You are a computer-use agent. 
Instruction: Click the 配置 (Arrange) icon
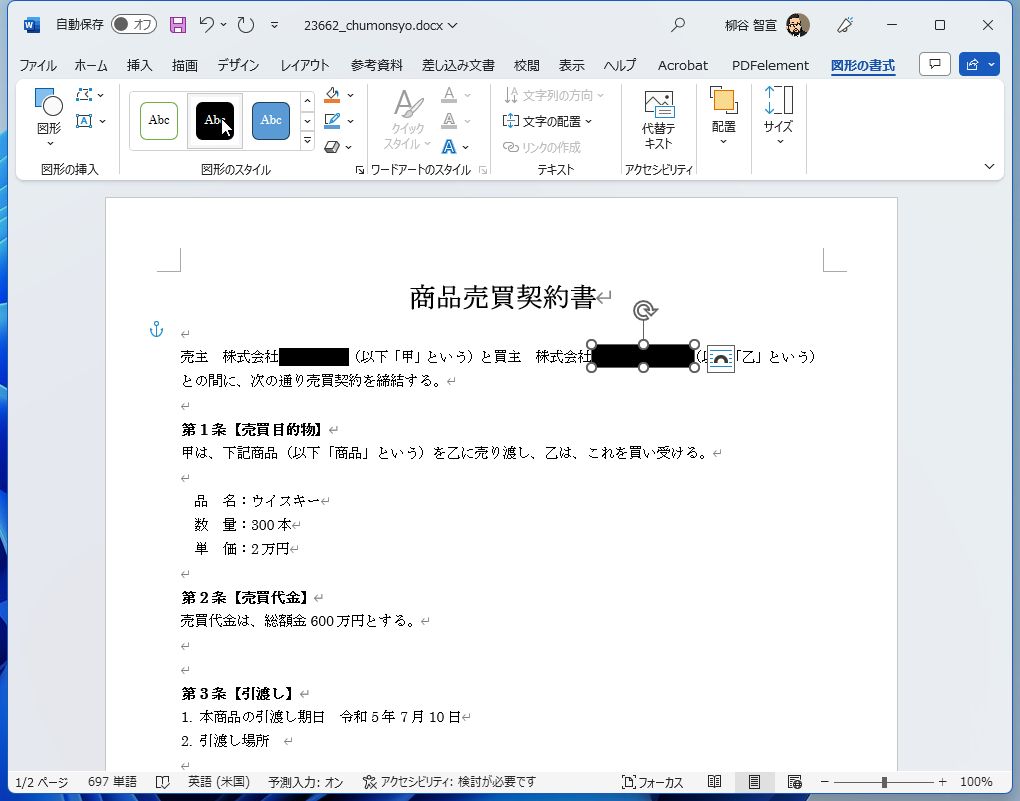(x=722, y=113)
